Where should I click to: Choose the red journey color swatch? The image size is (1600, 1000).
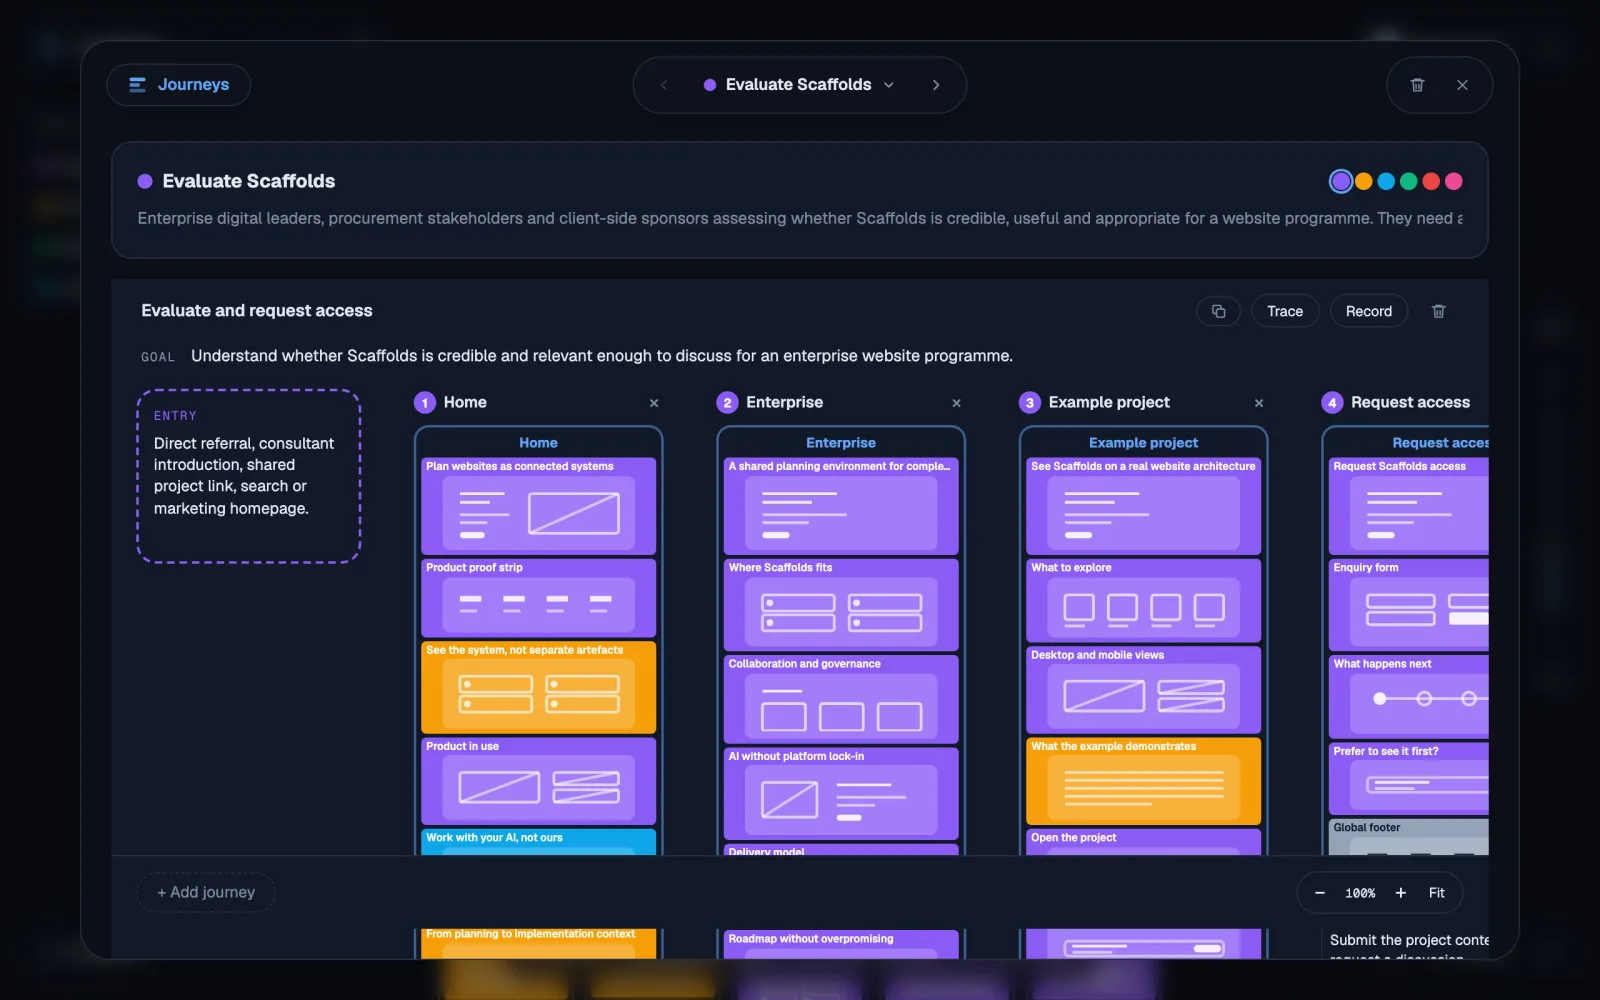coord(1431,181)
